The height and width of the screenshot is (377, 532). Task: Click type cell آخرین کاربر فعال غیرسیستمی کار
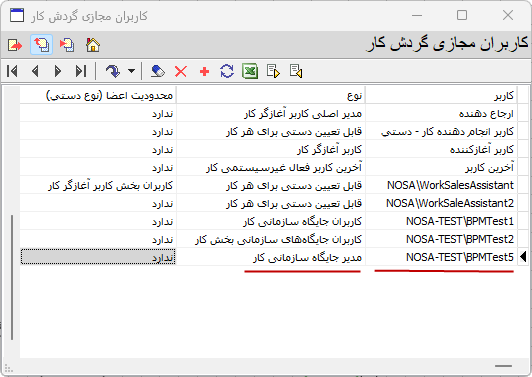[x=271, y=168]
